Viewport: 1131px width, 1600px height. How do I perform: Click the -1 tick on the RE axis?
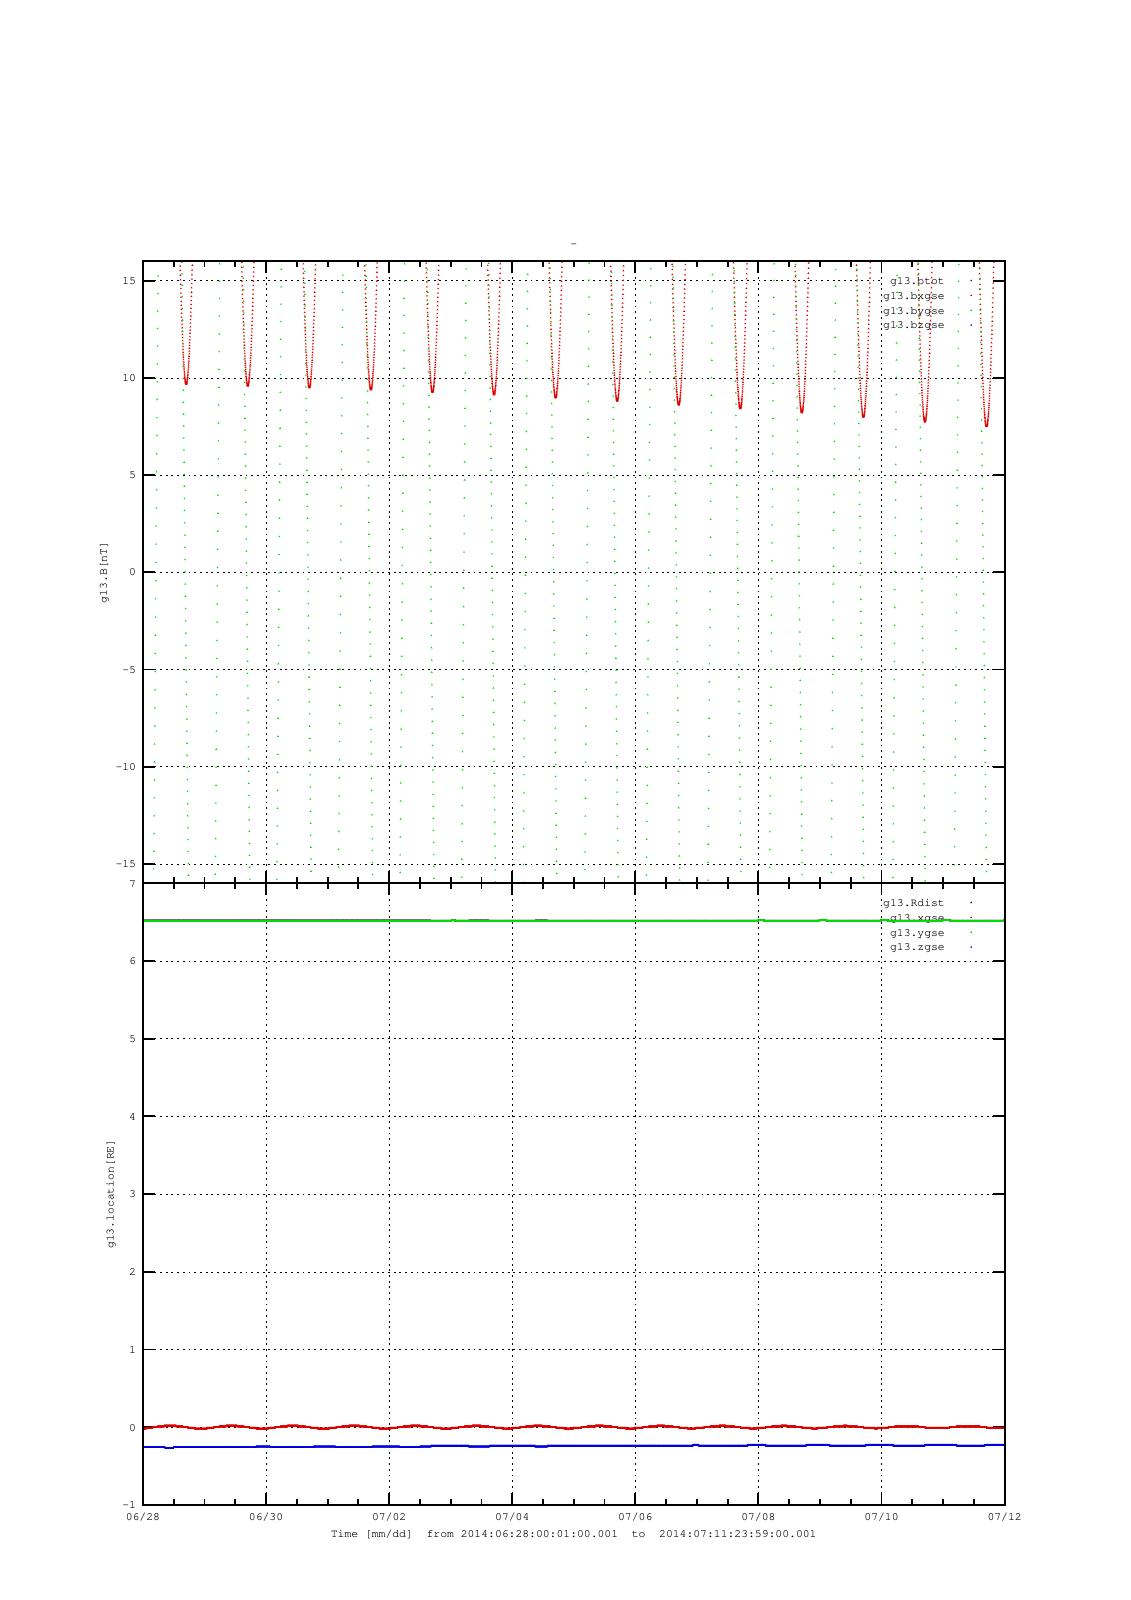[x=129, y=1505]
